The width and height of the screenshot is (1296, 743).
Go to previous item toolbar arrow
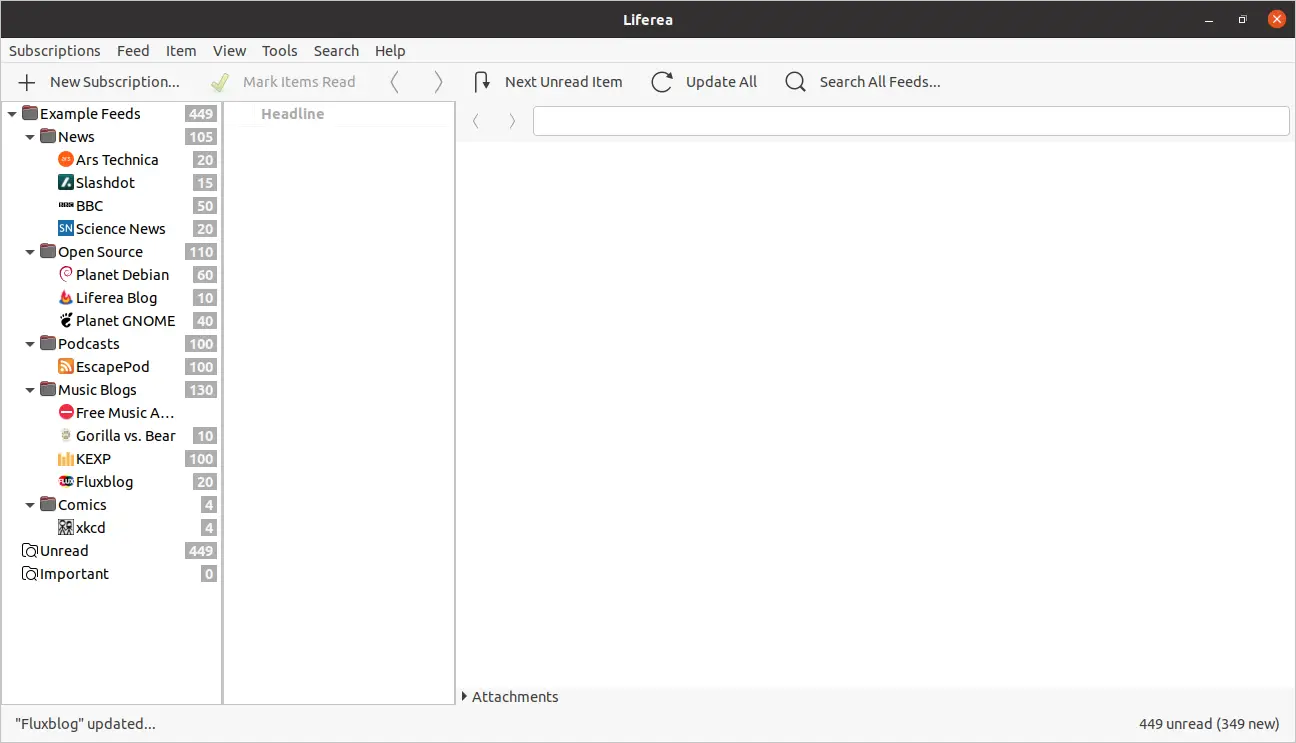pos(394,82)
